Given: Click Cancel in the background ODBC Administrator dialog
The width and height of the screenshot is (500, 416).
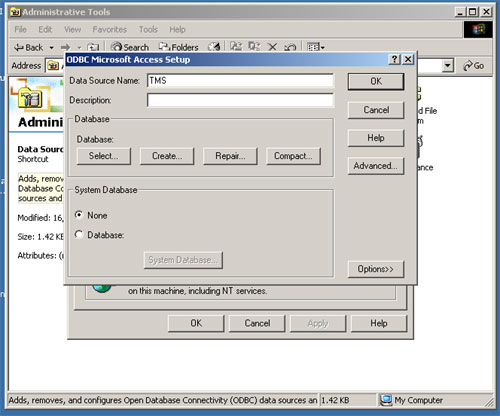Looking at the screenshot, I should tap(257, 323).
